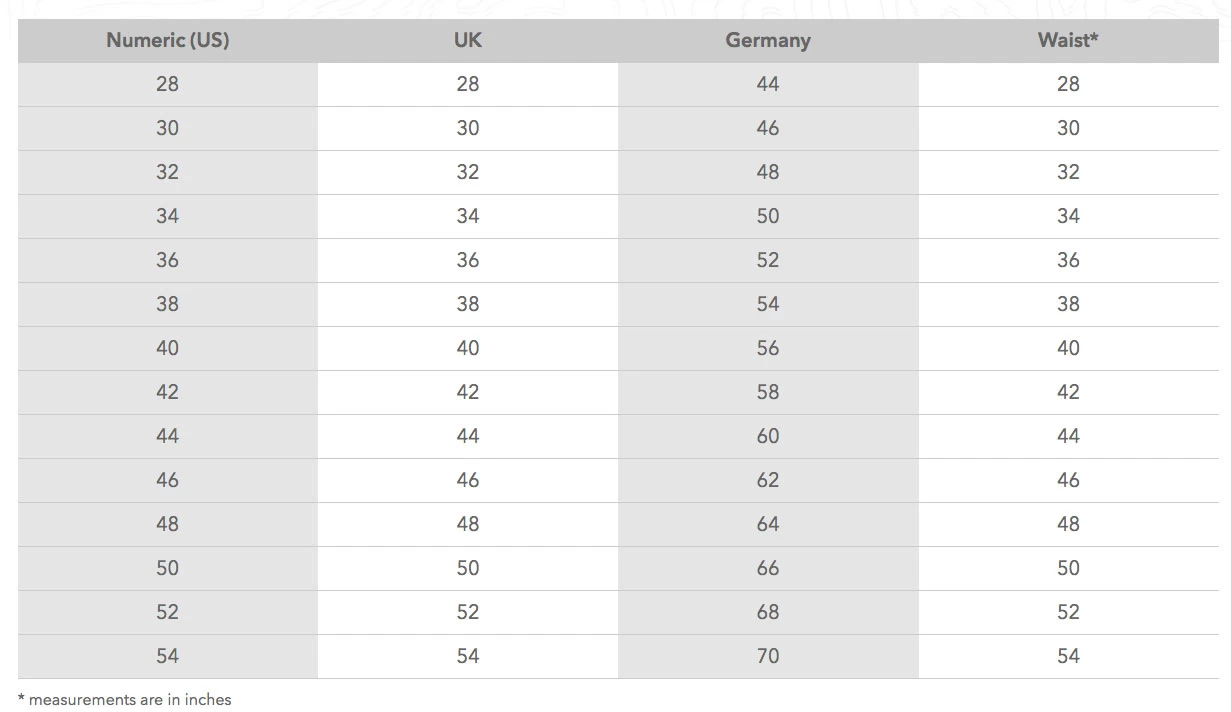Click the UK column header
1231x712 pixels.
[x=468, y=41]
